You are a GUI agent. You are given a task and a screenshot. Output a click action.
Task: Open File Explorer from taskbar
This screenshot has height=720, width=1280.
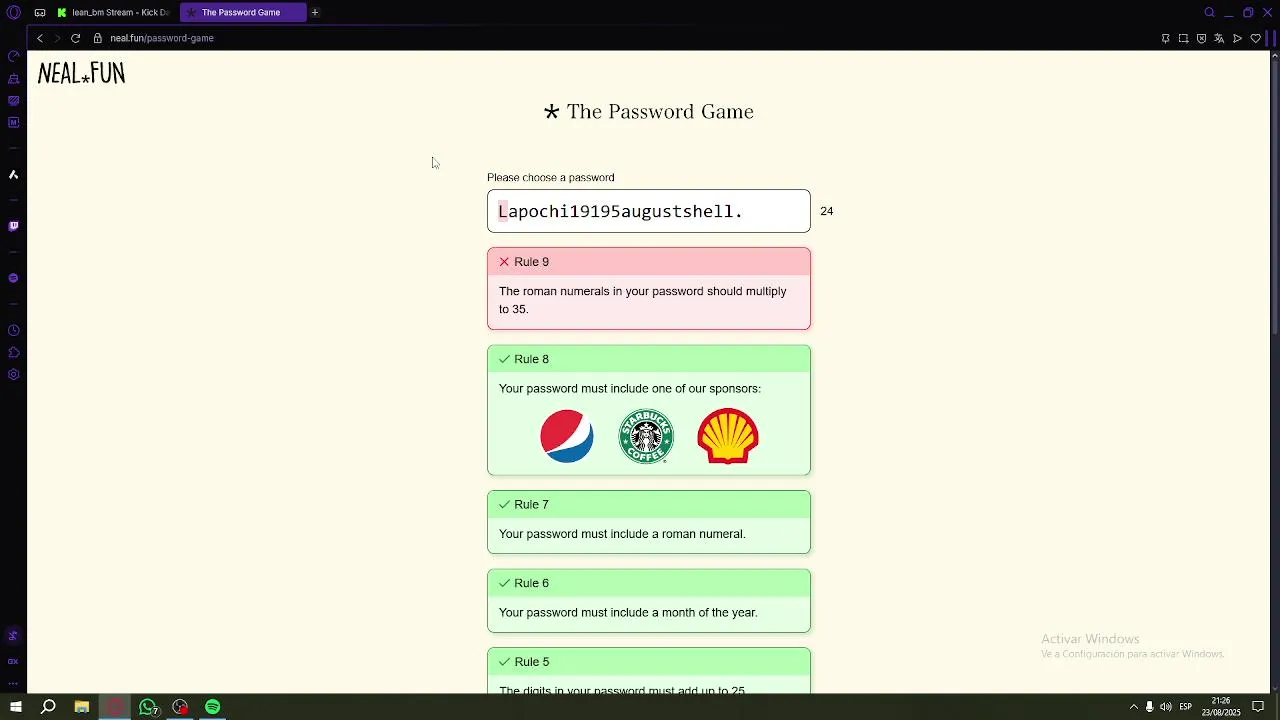tap(82, 707)
